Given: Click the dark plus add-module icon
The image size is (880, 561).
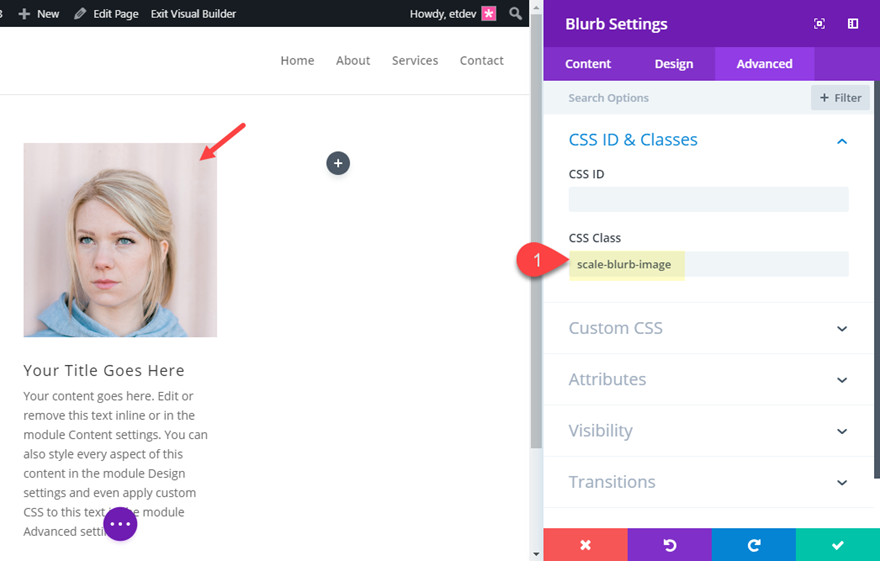Looking at the screenshot, I should click(338, 163).
